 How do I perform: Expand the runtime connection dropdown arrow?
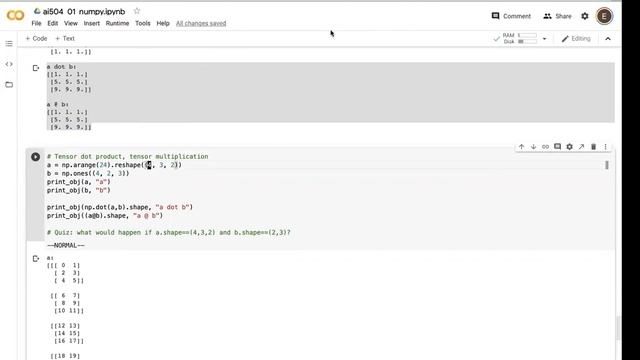544,39
